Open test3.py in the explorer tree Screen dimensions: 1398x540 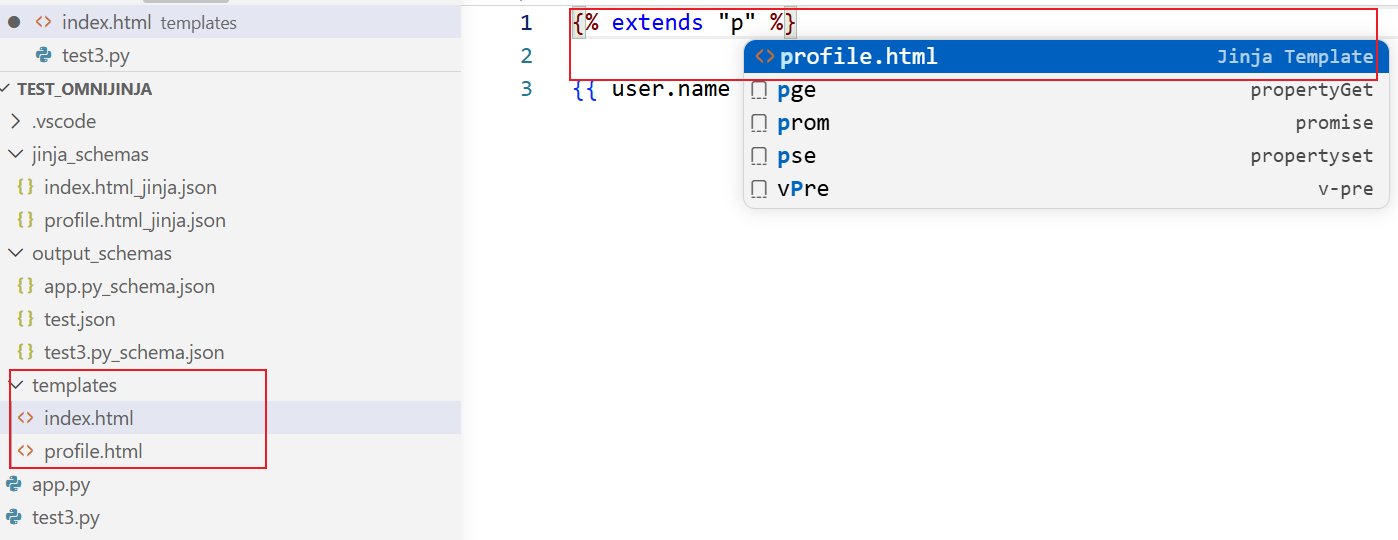(x=230, y=517)
